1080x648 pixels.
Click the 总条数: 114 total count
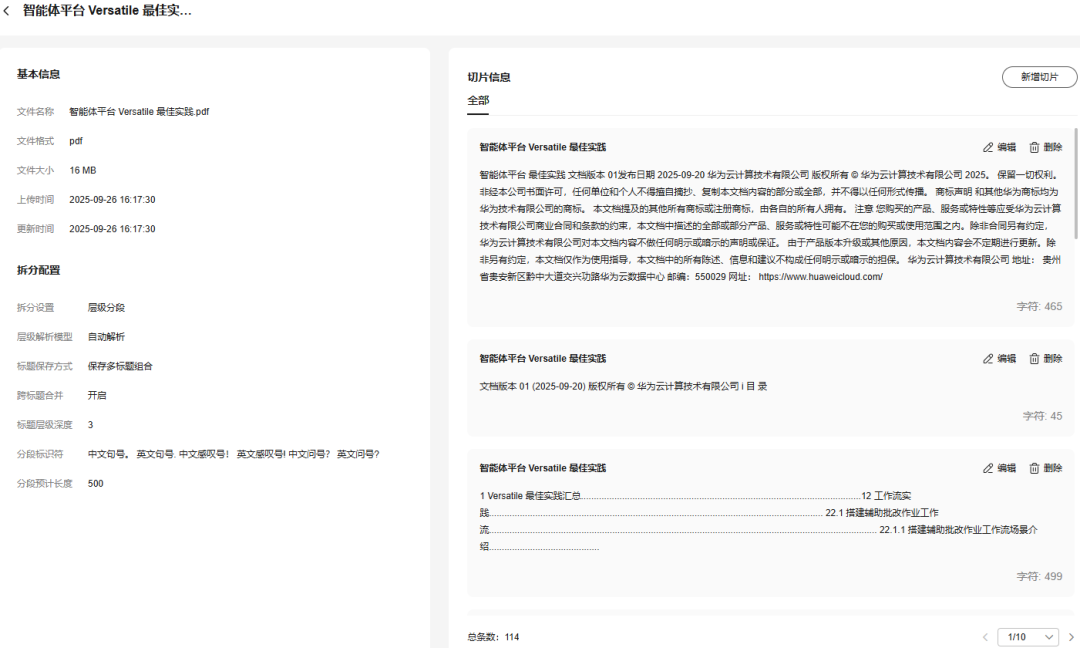click(493, 637)
